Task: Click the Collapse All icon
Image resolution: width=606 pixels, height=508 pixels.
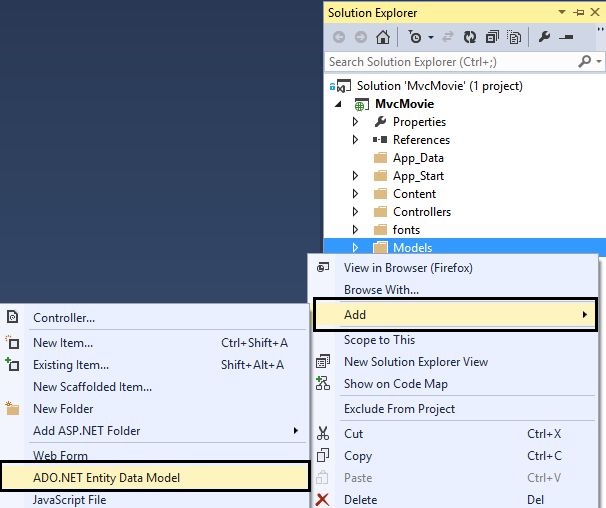Action: 492,37
